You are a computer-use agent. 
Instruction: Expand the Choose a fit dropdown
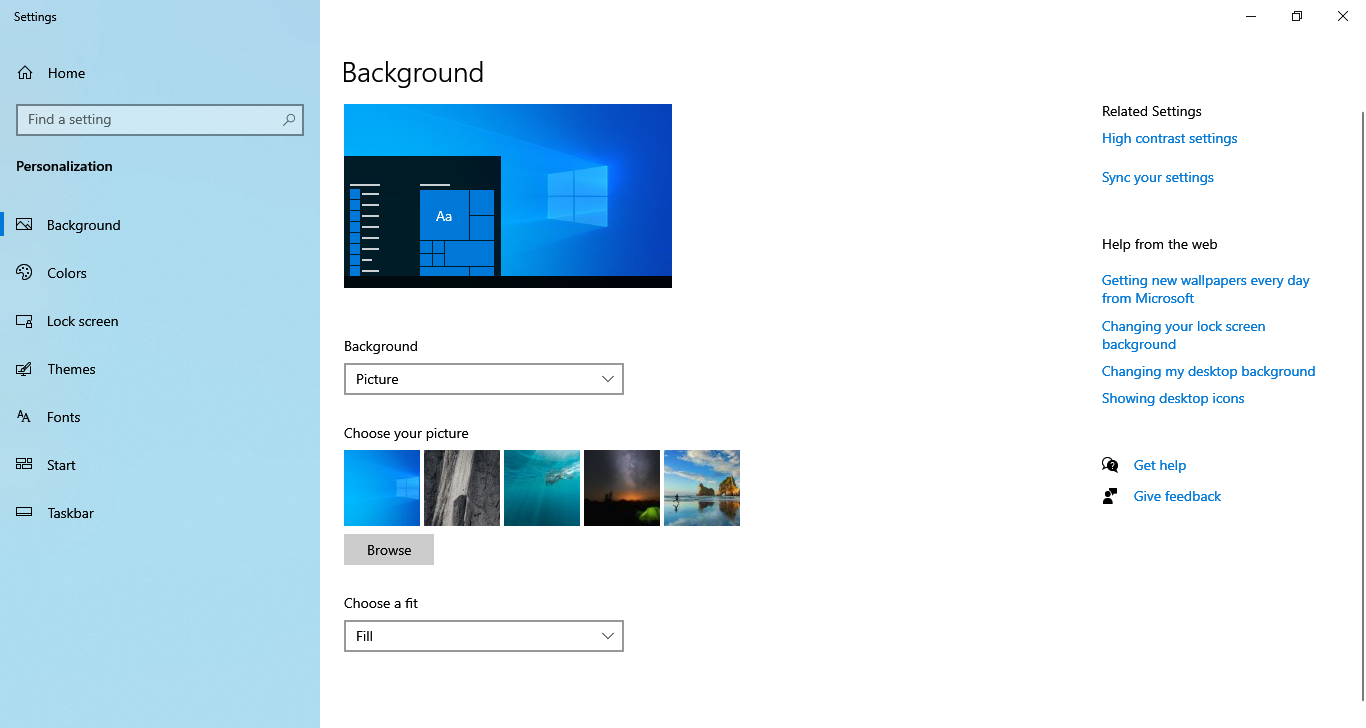(x=484, y=636)
